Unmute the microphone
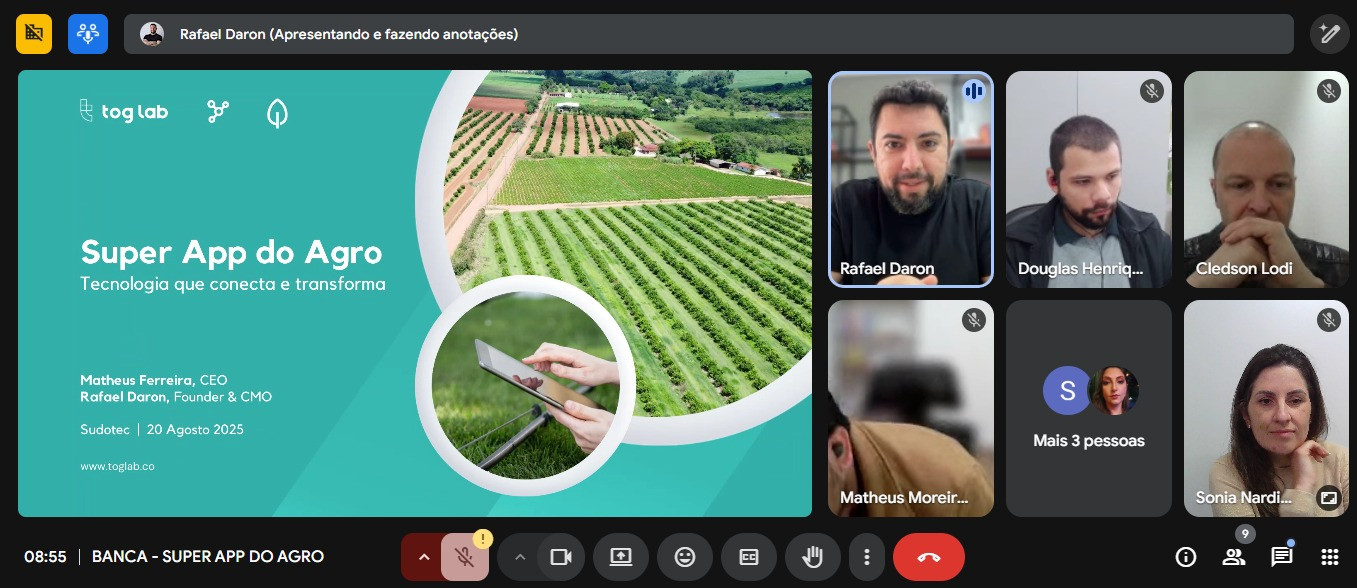Image resolution: width=1357 pixels, height=588 pixels. click(465, 557)
